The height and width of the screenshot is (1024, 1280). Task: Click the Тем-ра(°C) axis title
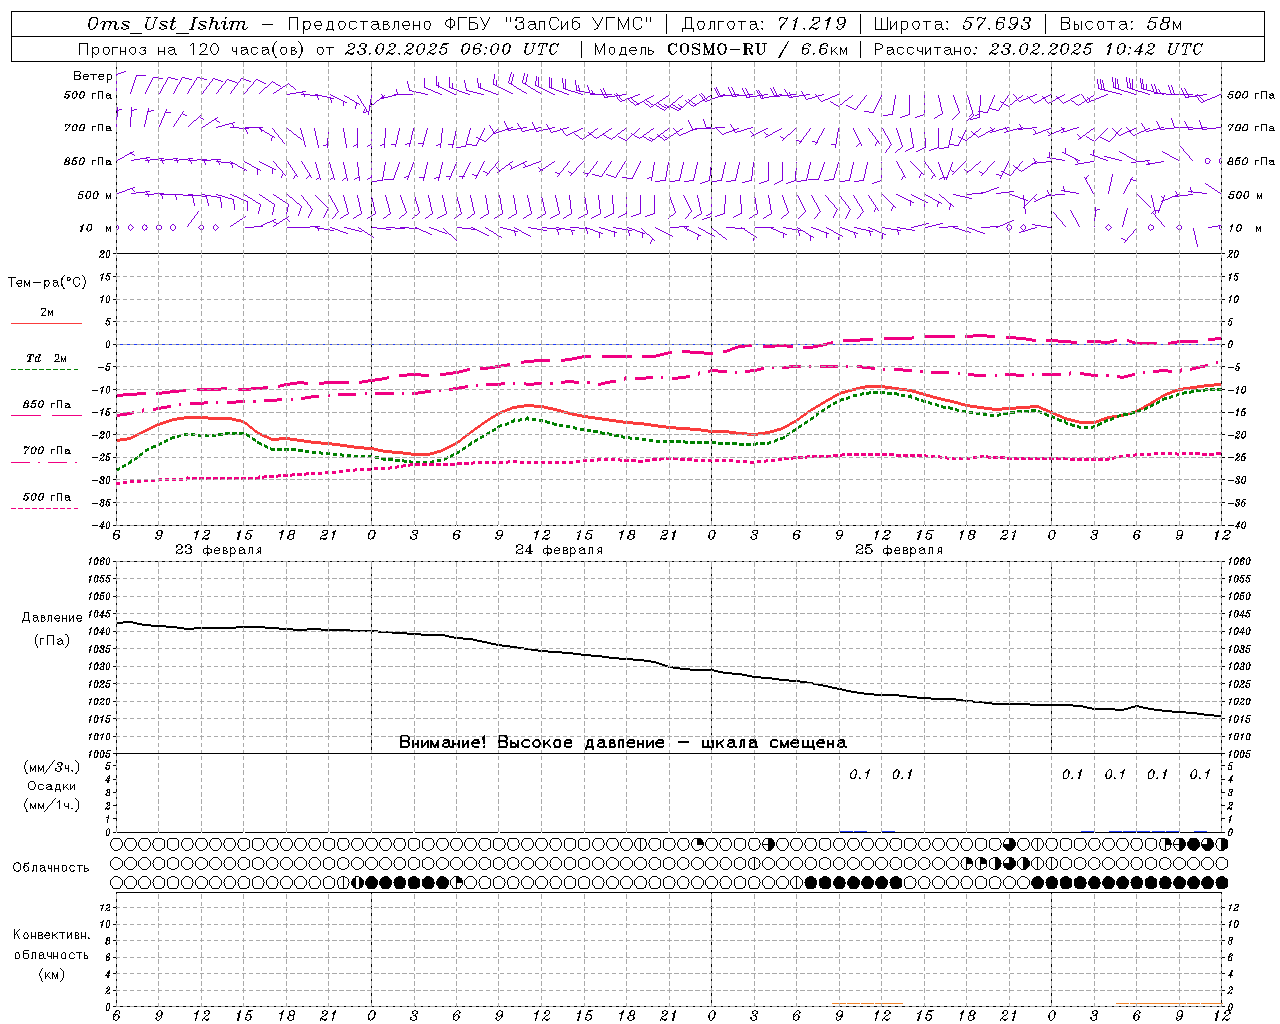(47, 283)
